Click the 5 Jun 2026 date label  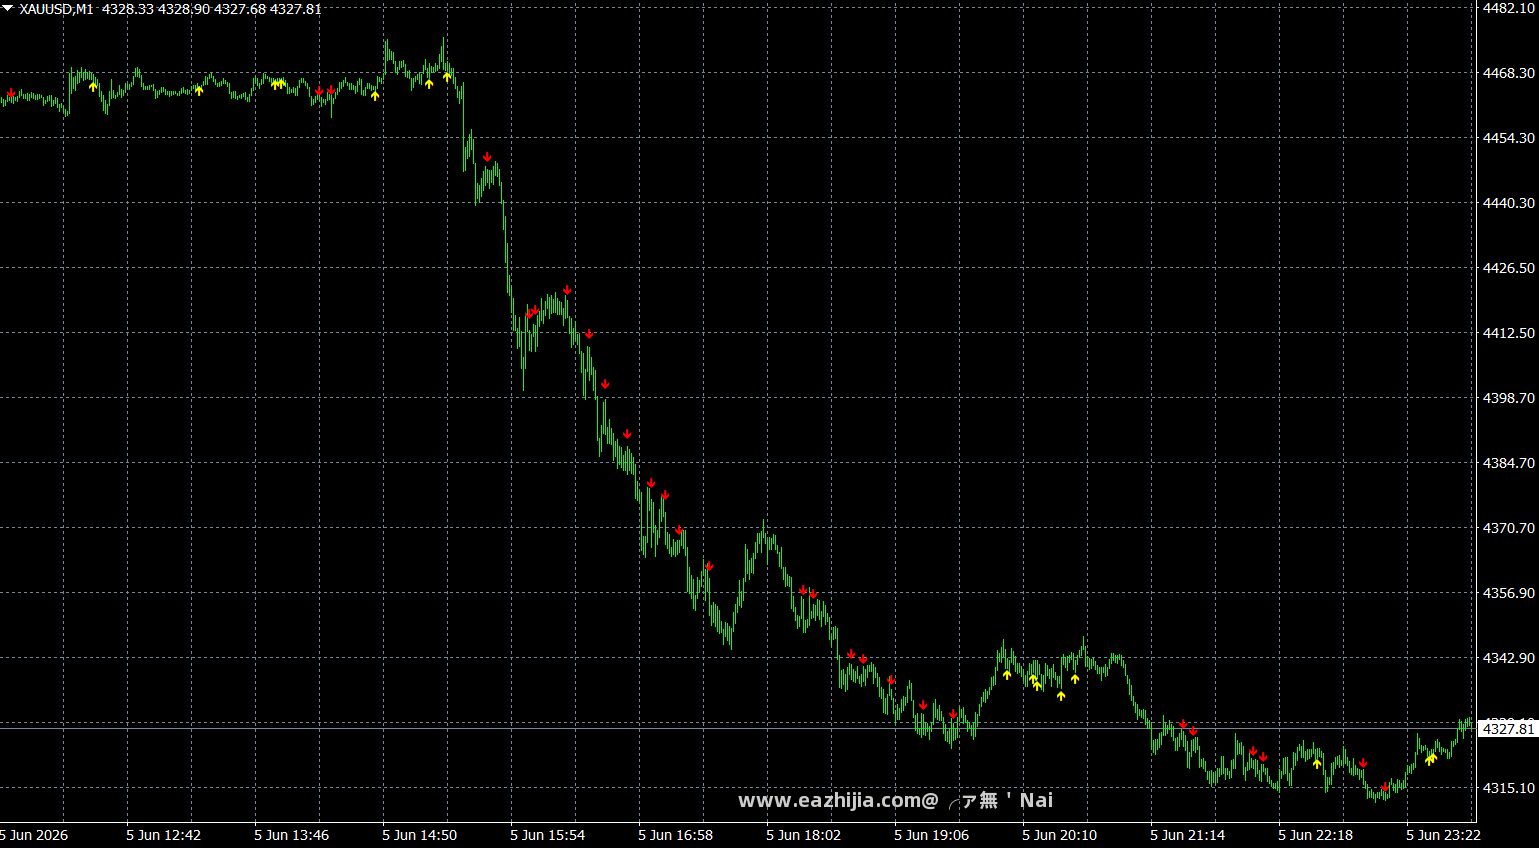[x=34, y=835]
